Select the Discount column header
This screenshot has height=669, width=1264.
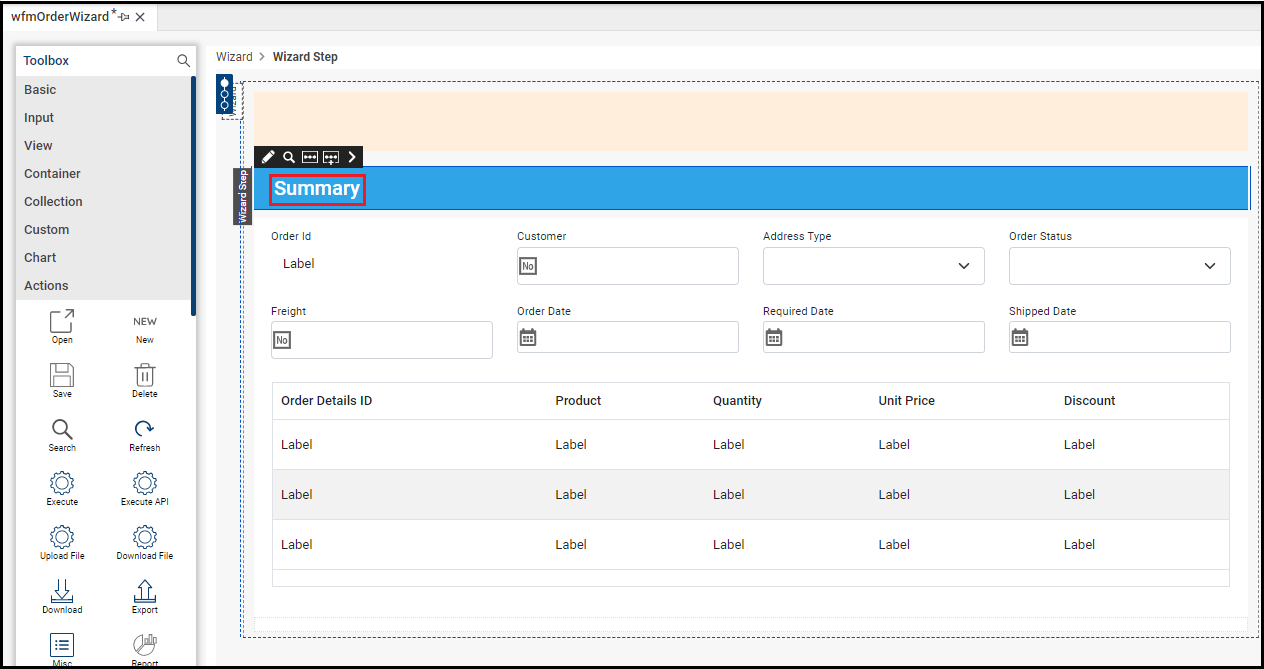[1089, 401]
